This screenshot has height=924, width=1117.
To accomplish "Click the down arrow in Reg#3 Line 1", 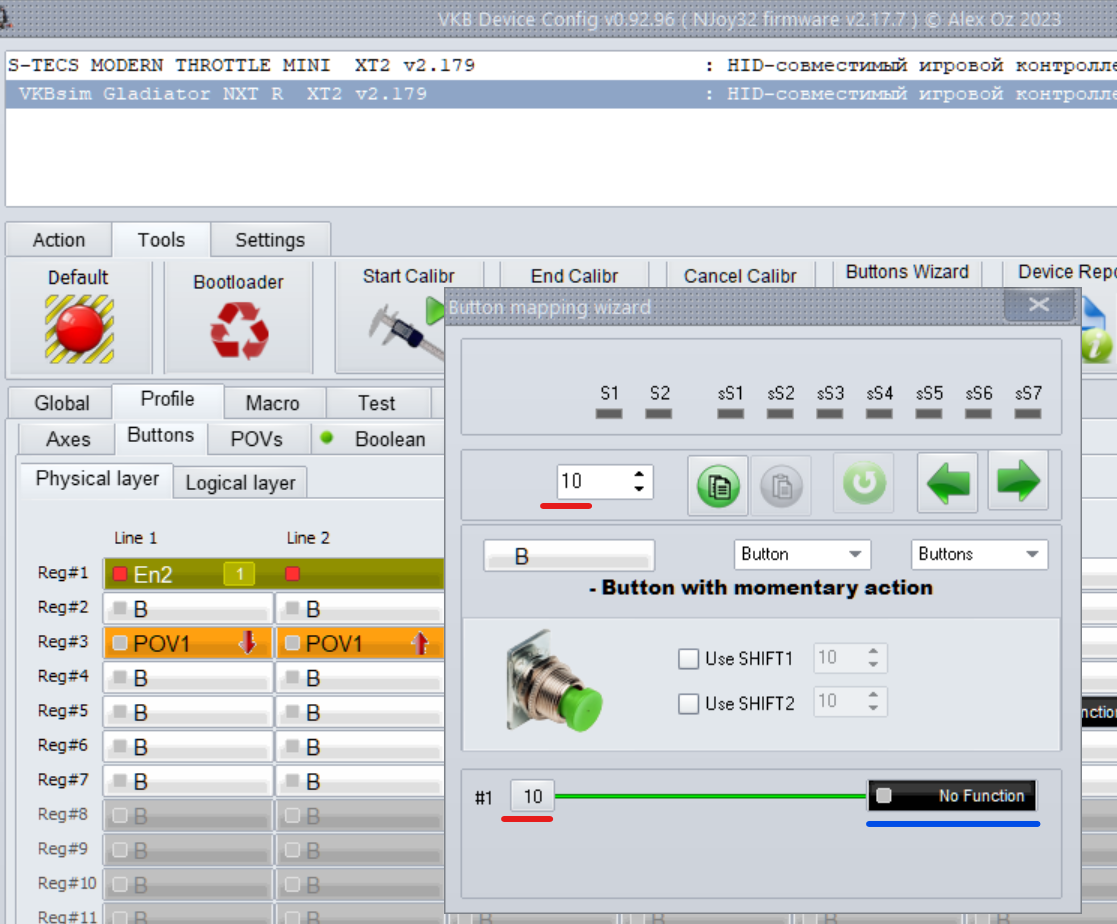I will tap(247, 643).
